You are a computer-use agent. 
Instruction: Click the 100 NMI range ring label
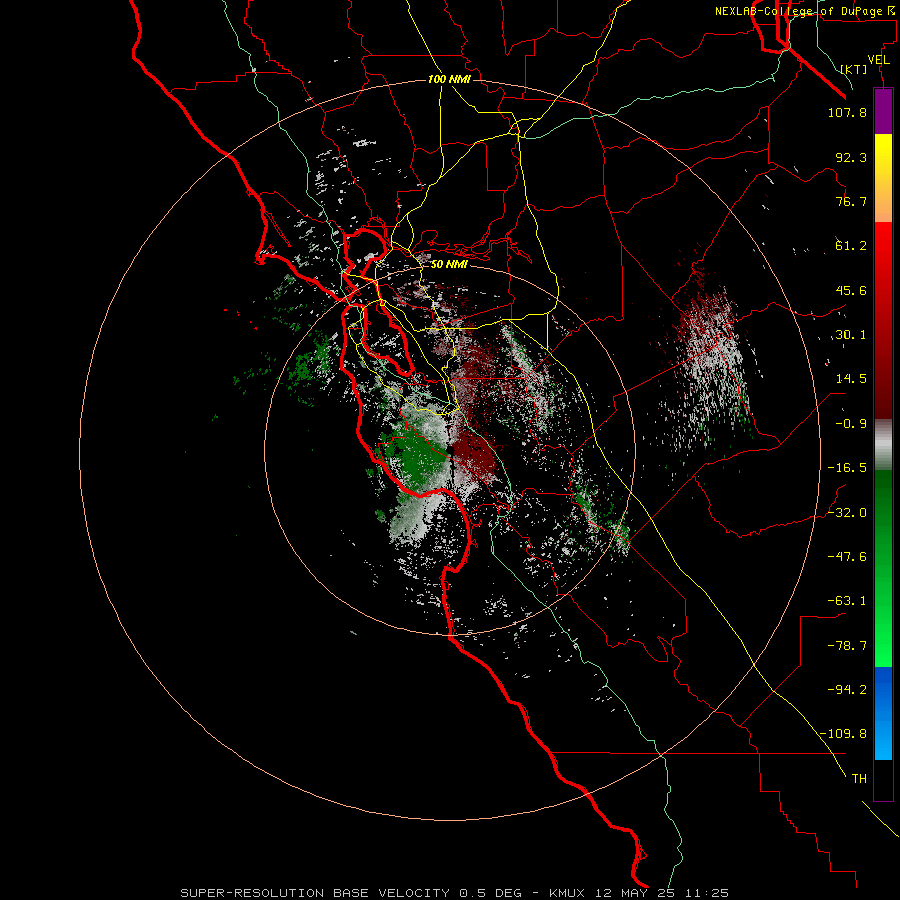[x=449, y=79]
